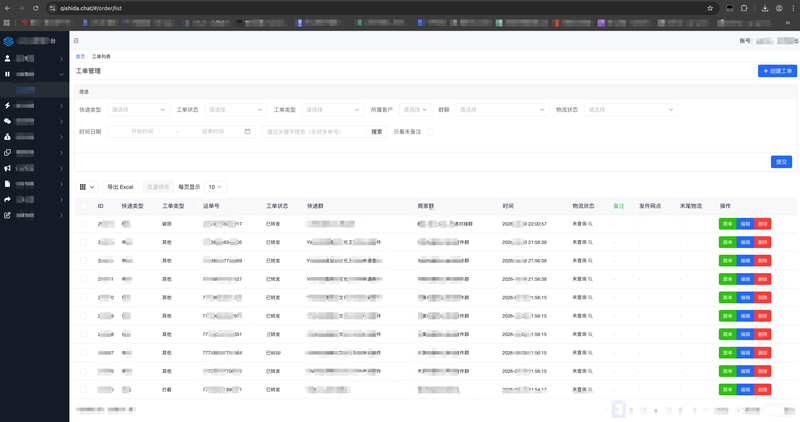Click the chat bubble sidebar icon

[7, 121]
